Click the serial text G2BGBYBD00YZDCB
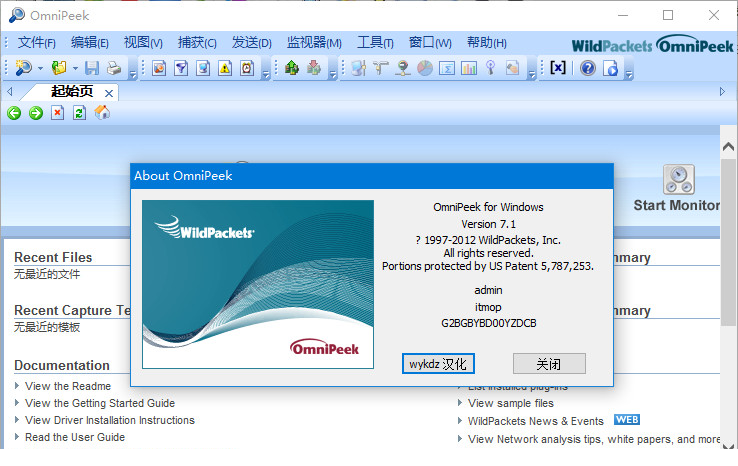Screen dimensions: 738x466 (489, 323)
